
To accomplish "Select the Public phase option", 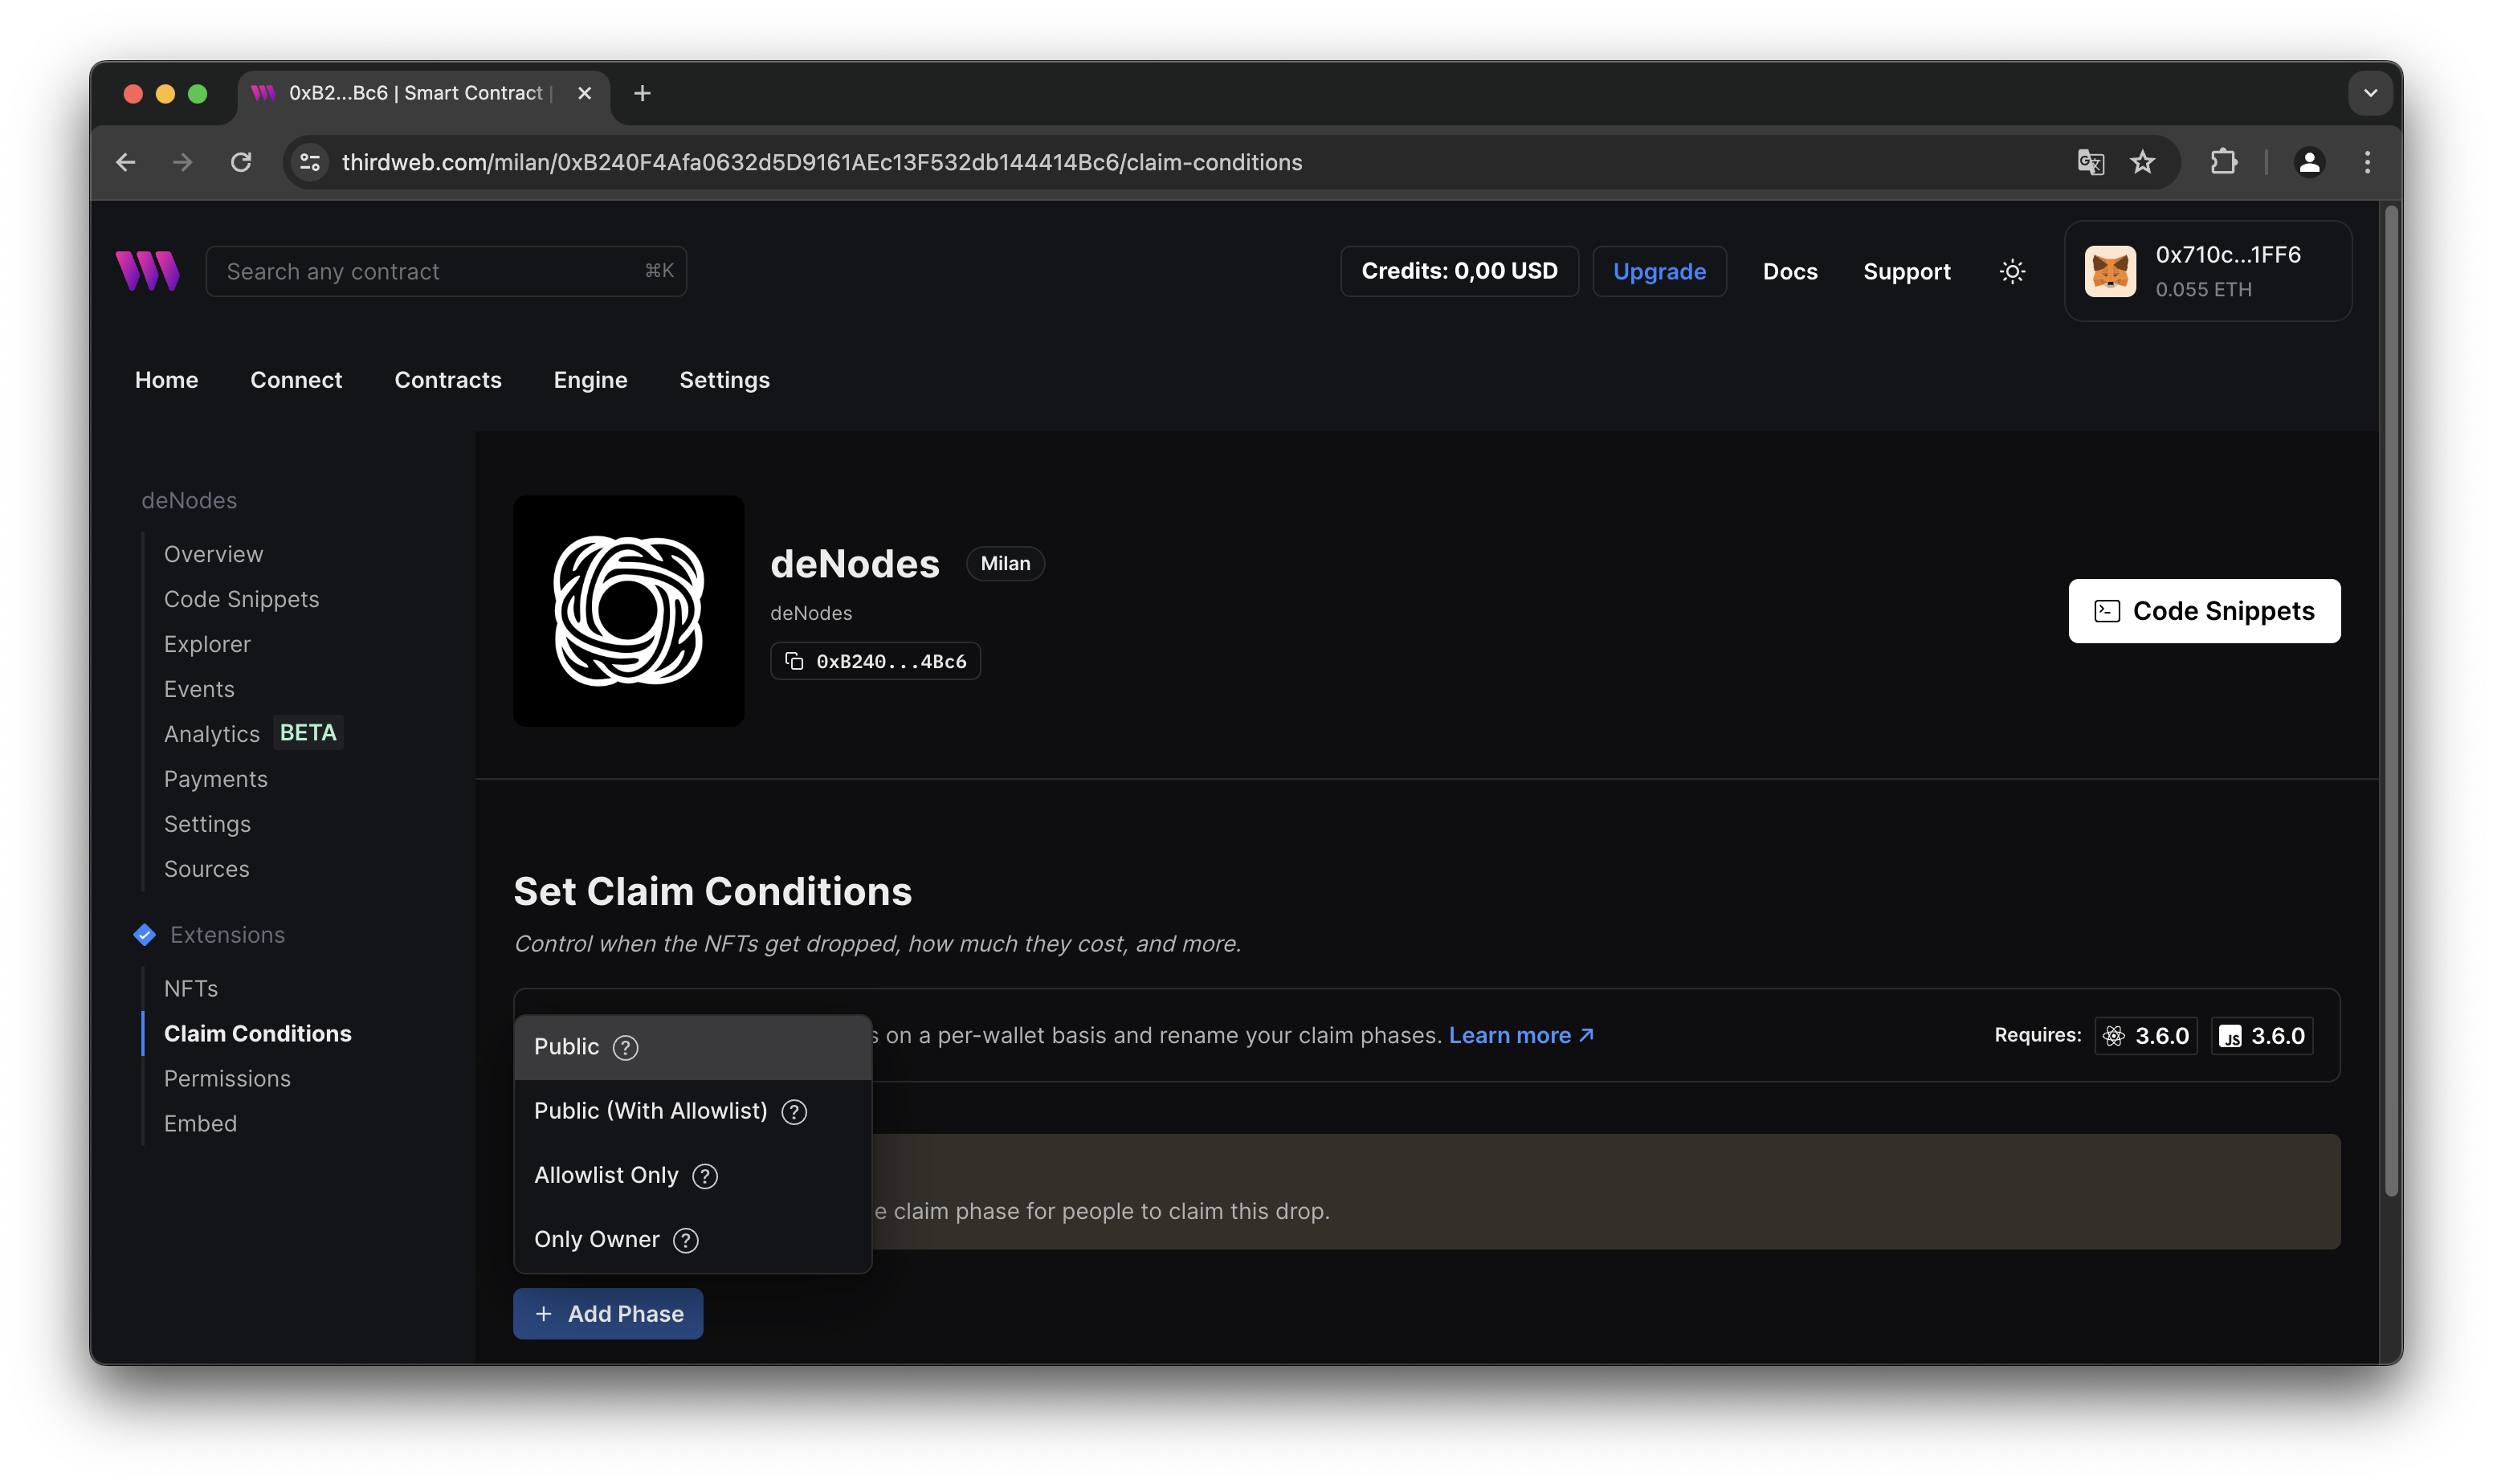I will [x=692, y=1047].
